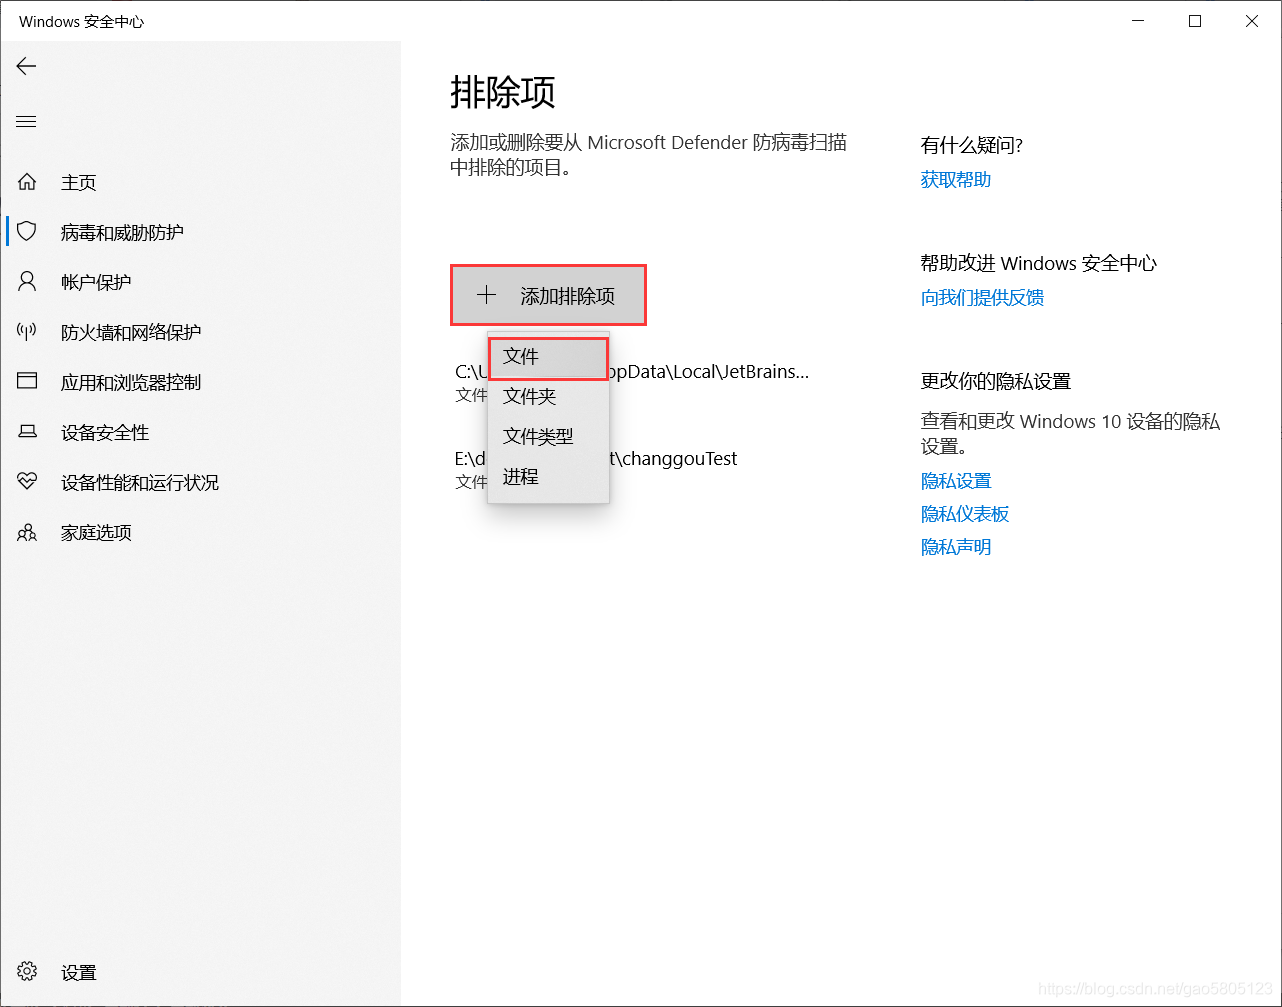Open 设置 via the gear icon
The image size is (1282, 1007).
point(27,971)
